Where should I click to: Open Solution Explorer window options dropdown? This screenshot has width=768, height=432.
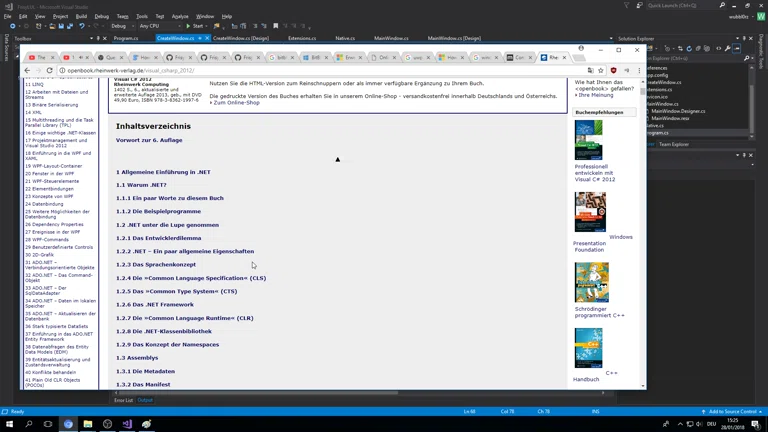point(738,38)
